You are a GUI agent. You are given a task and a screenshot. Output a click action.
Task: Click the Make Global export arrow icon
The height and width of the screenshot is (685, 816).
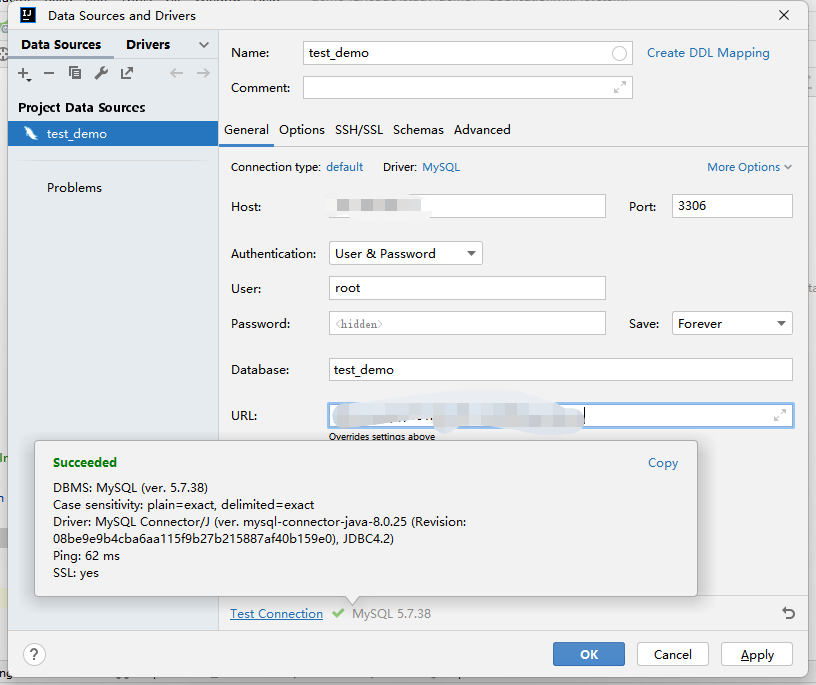(127, 73)
